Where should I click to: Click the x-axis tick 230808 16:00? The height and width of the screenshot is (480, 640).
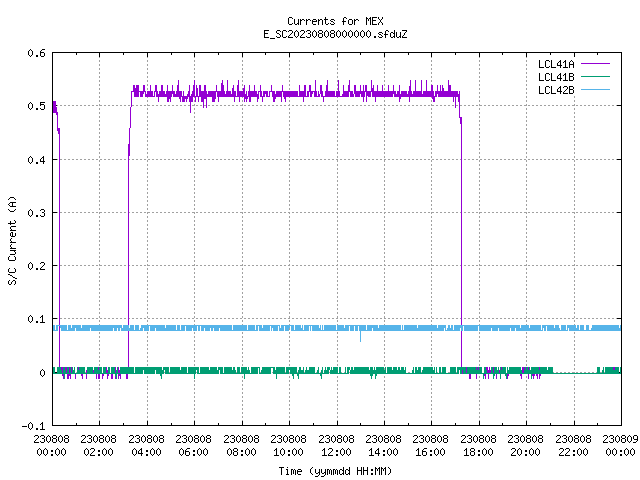click(x=430, y=446)
